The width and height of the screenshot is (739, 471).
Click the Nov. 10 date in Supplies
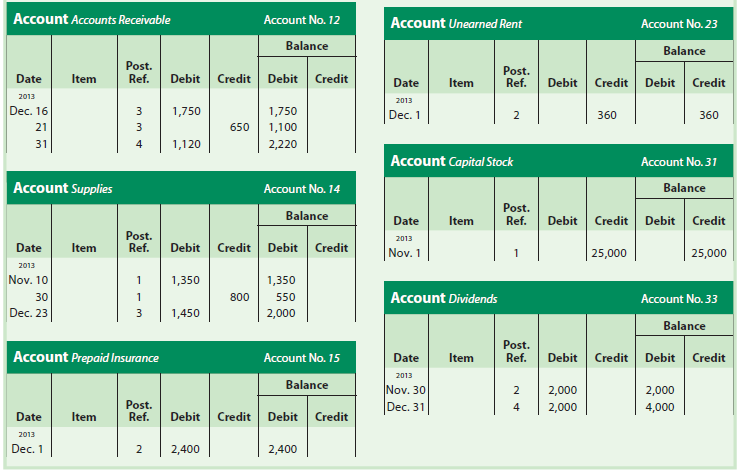click(28, 280)
